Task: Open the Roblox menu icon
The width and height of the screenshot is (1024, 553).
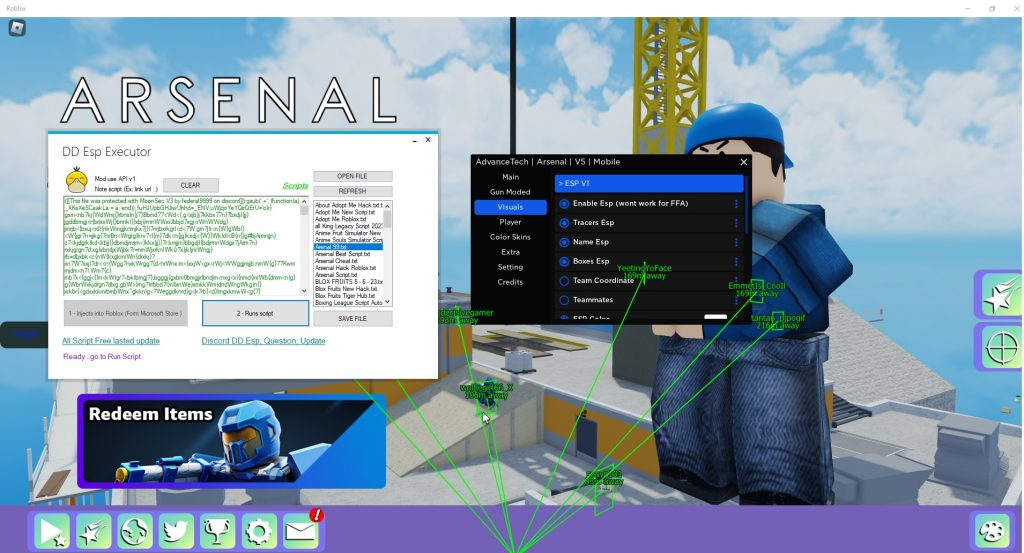Action: (x=17, y=28)
